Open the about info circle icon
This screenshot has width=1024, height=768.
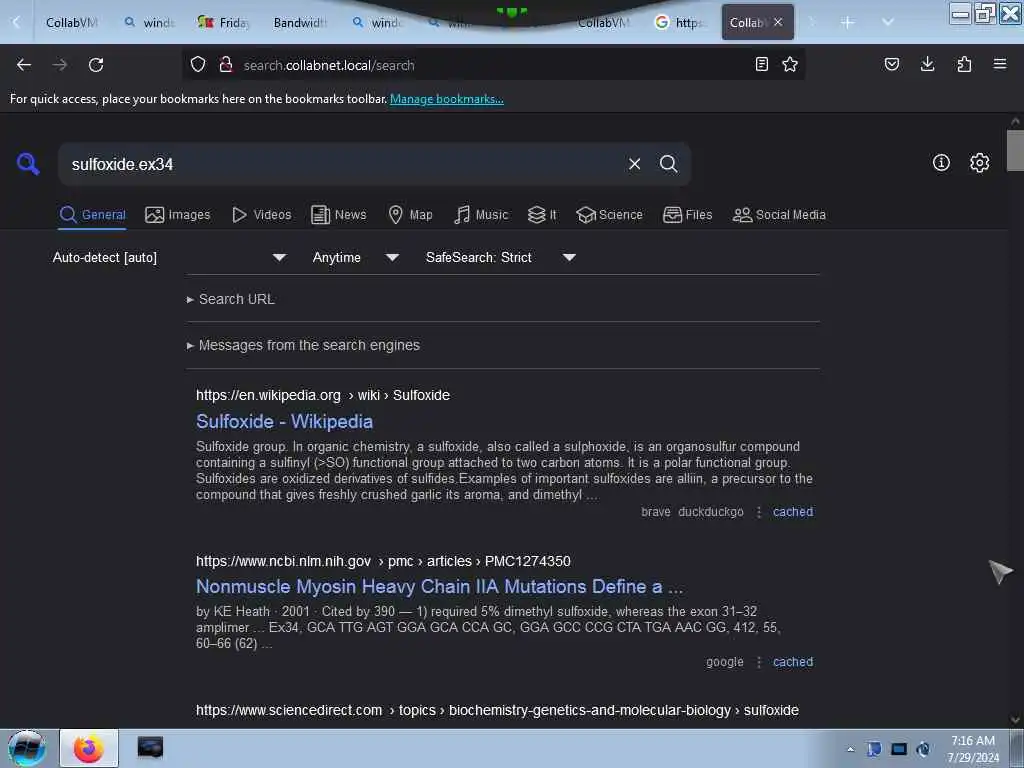pos(941,163)
